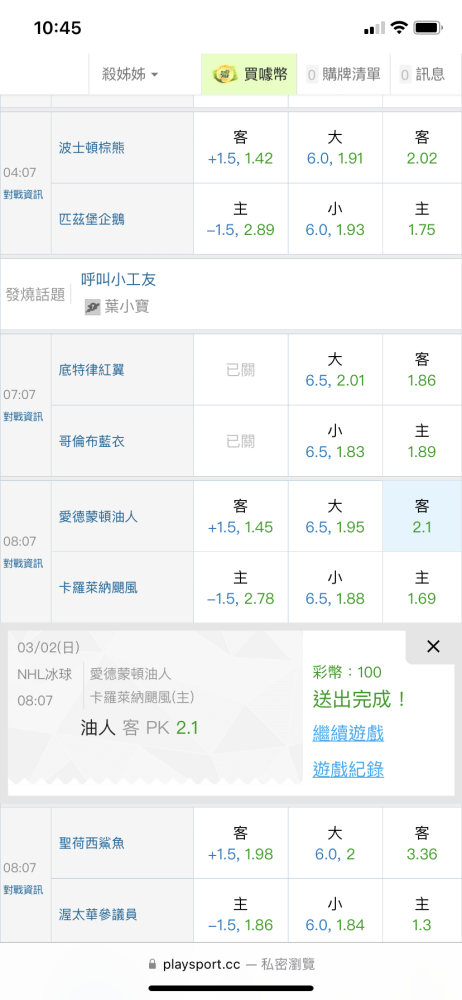This screenshot has width=462, height=1000.
Task: Open the 殺姊姊 account dropdown
Action: tap(130, 75)
